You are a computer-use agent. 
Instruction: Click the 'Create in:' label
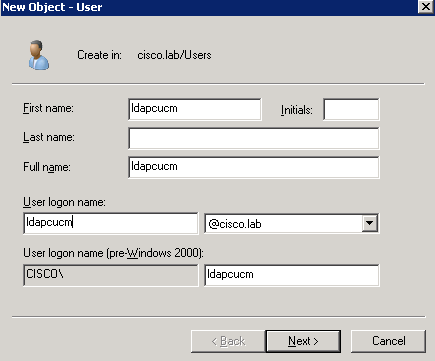pyautogui.click(x=100, y=55)
